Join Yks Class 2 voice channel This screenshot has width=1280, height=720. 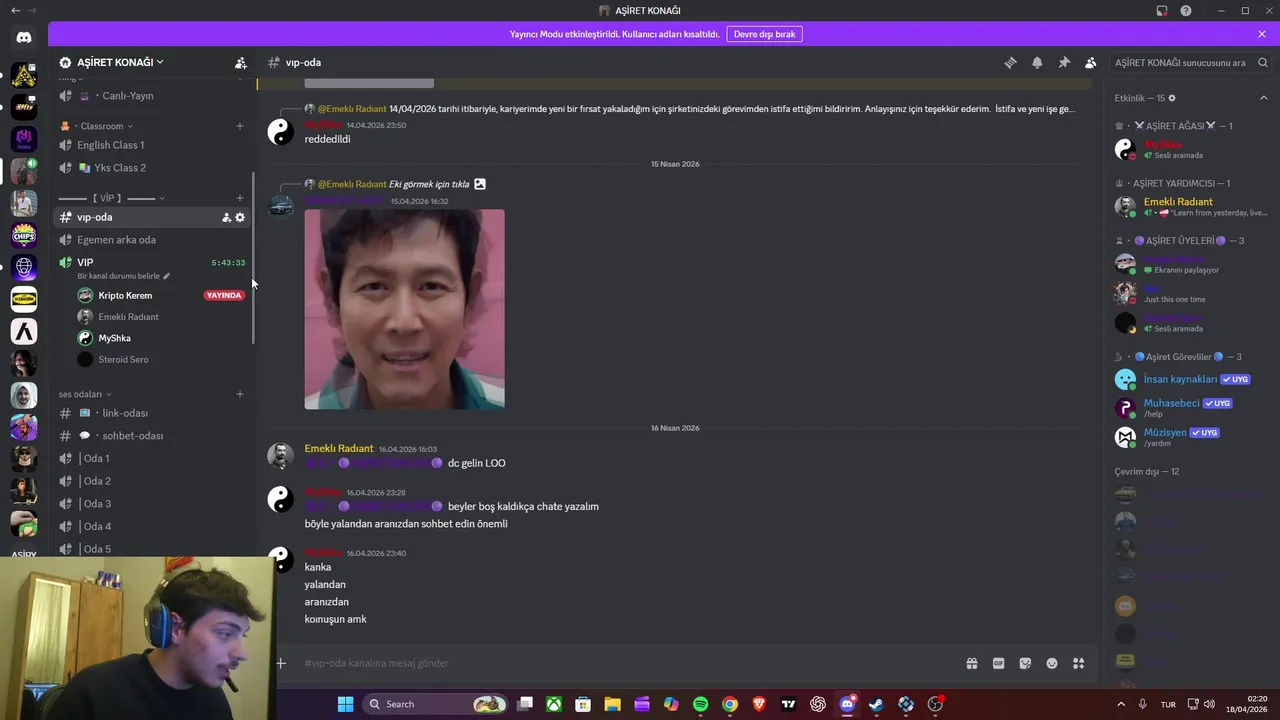[x=152, y=168]
